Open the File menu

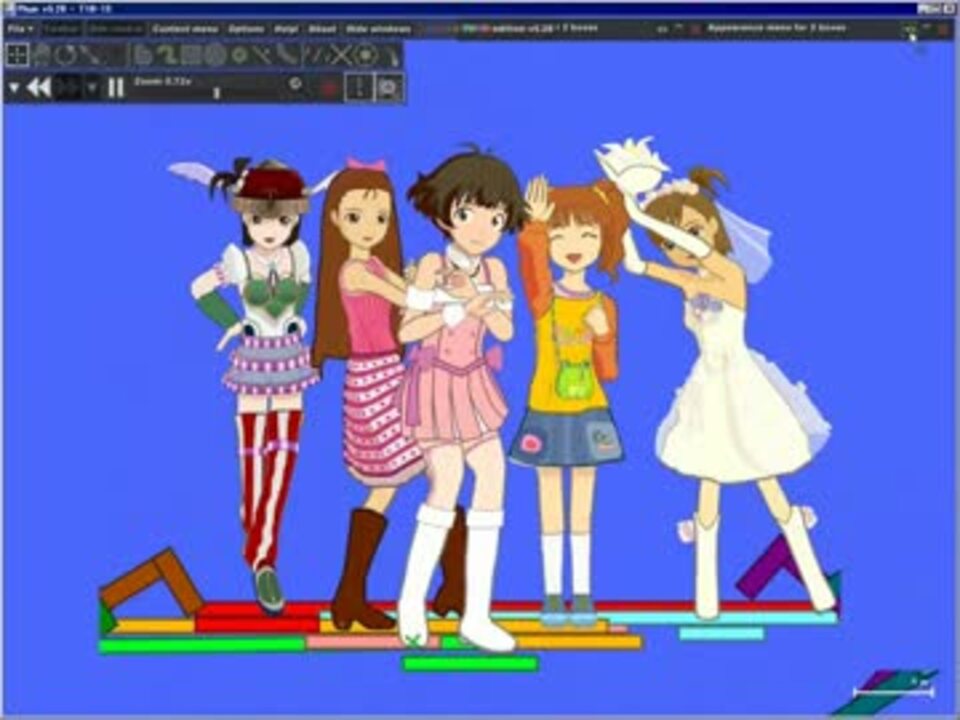[20, 29]
